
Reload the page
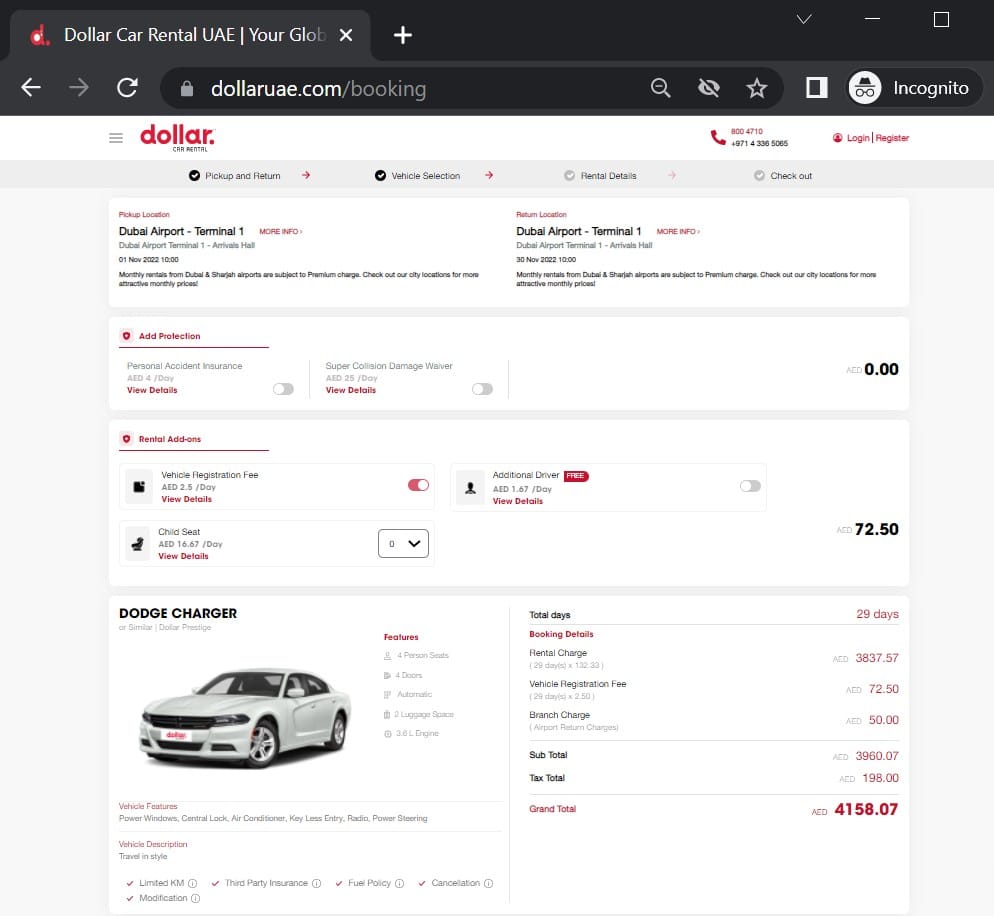127,87
